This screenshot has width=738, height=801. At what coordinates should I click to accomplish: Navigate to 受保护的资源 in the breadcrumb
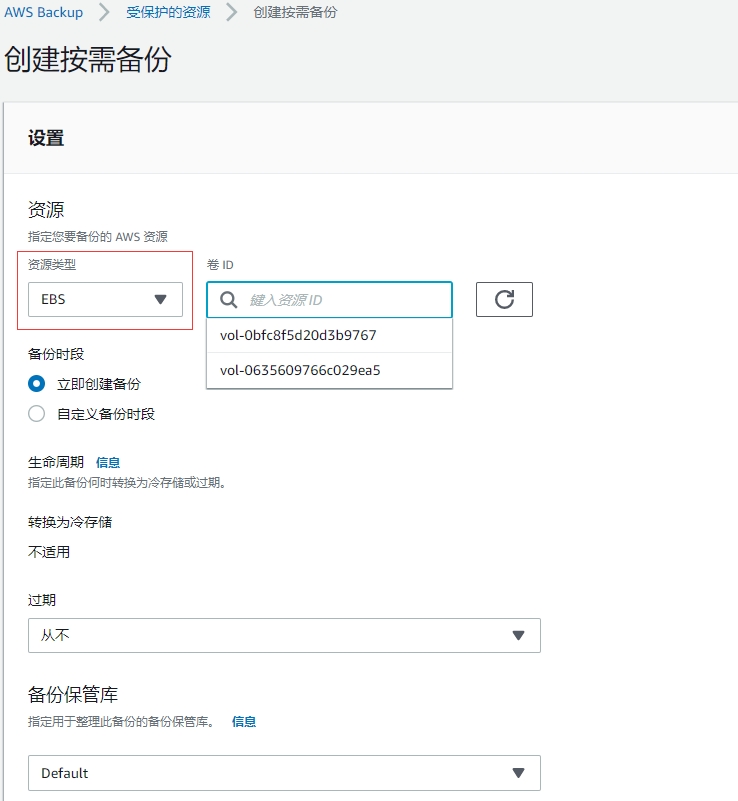click(168, 13)
